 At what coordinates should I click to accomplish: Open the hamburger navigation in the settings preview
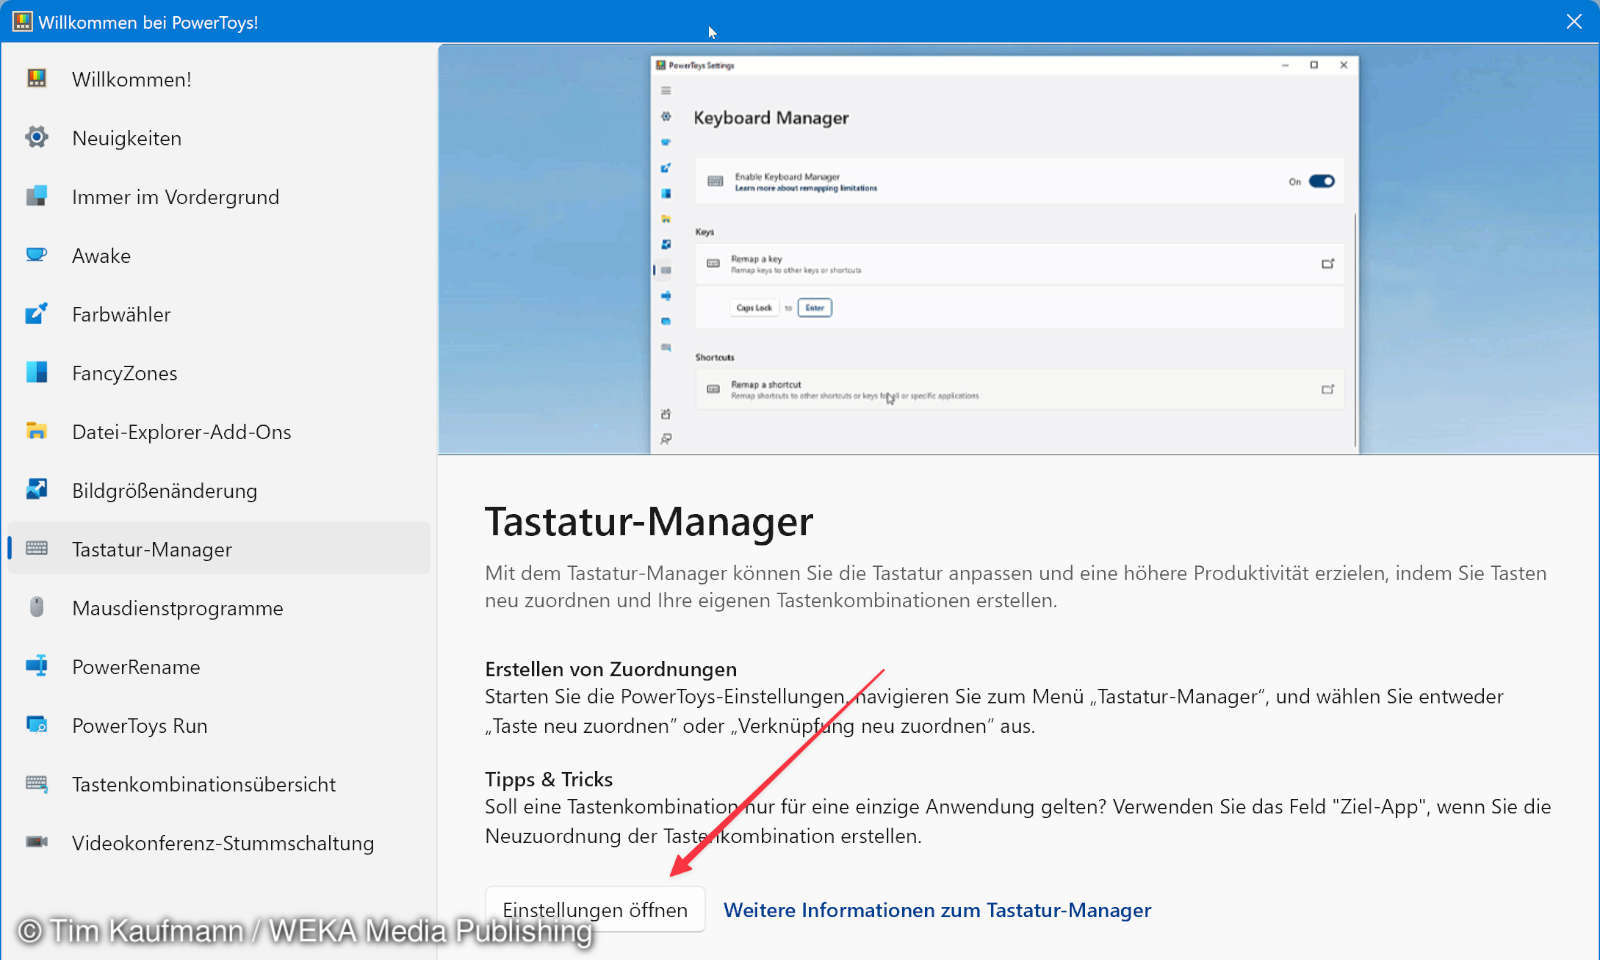664,89
